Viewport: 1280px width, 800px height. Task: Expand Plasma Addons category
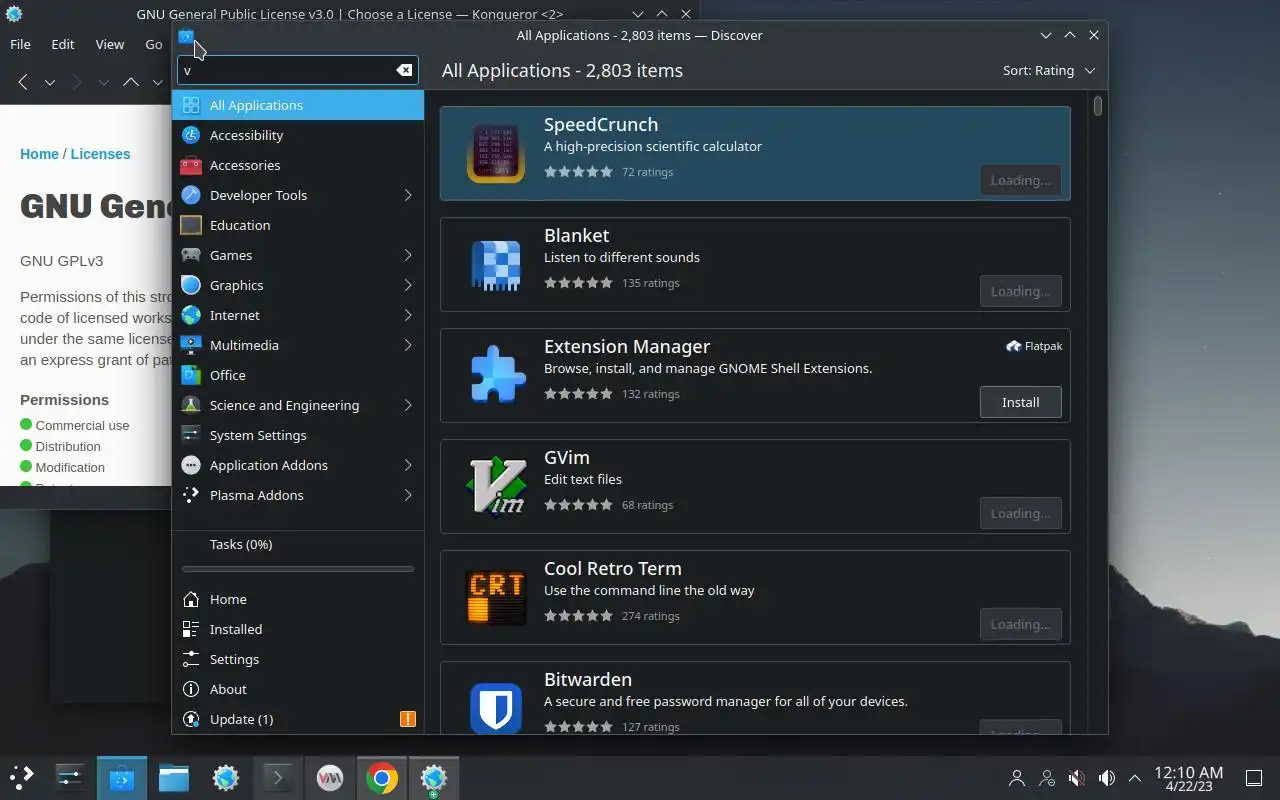[408, 495]
